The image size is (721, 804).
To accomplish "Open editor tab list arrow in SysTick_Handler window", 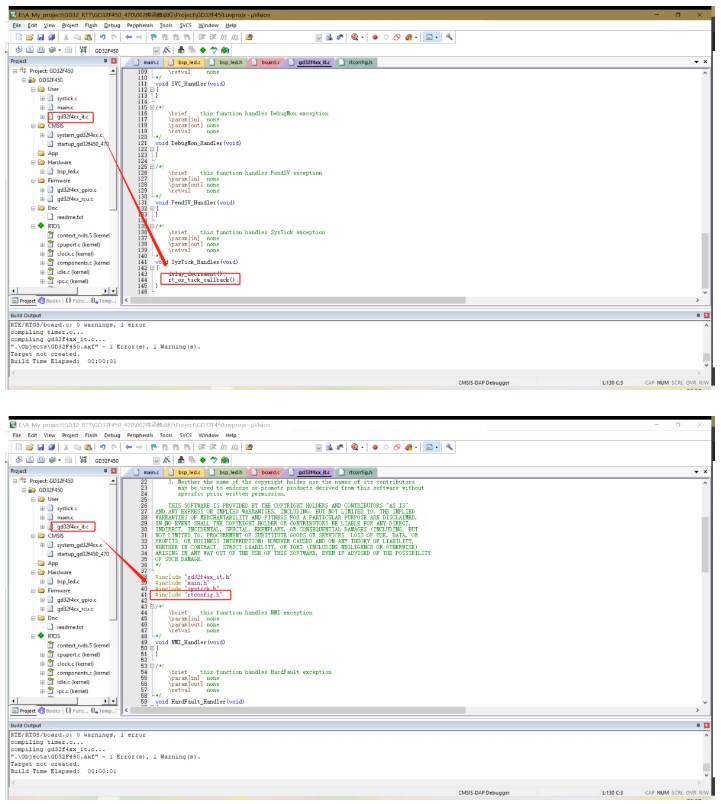I will (696, 62).
